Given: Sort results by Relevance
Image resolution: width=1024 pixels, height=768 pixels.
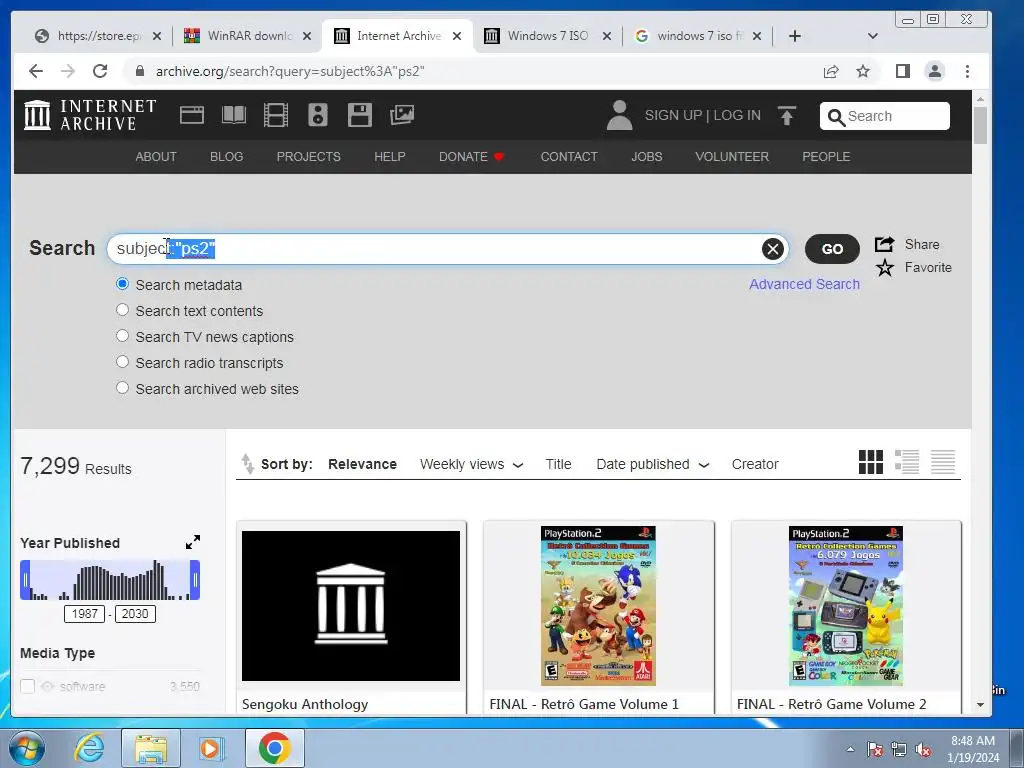Looking at the screenshot, I should [x=362, y=464].
